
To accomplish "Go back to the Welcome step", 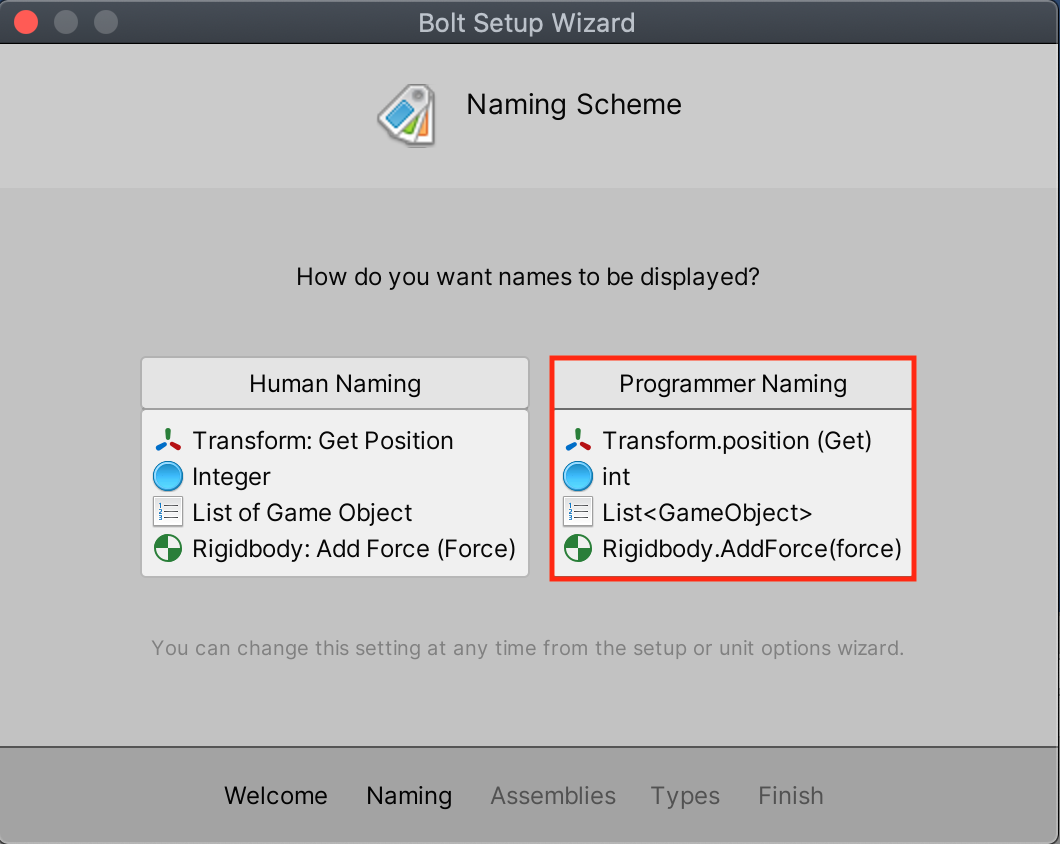I will point(276,796).
